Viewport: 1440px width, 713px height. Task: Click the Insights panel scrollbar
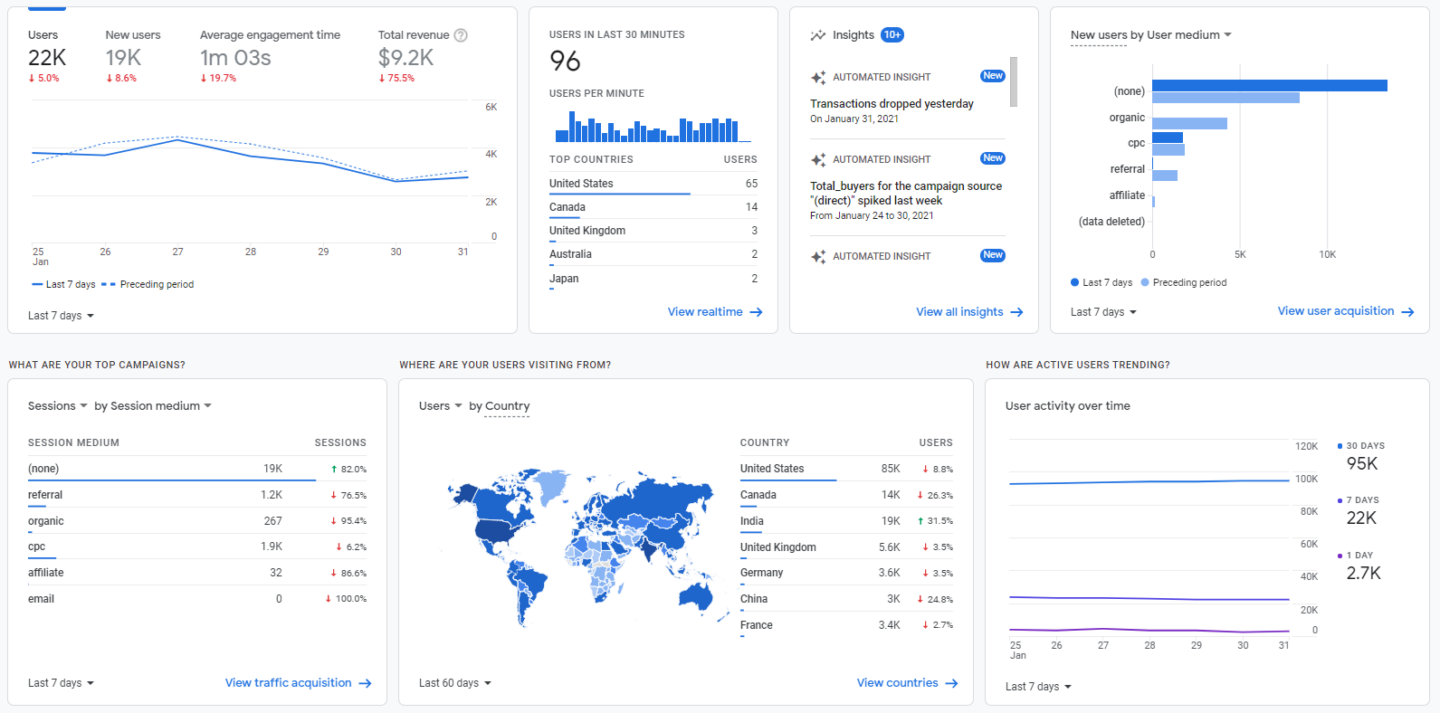(x=1013, y=82)
